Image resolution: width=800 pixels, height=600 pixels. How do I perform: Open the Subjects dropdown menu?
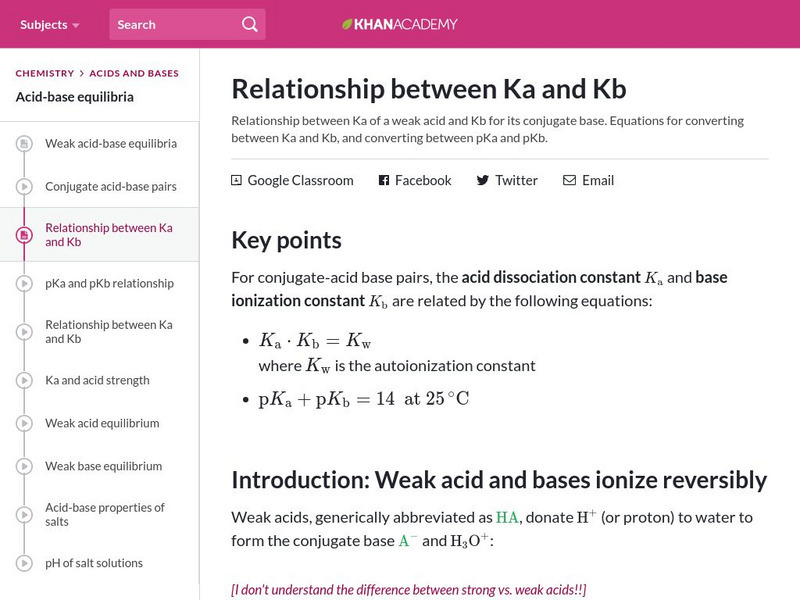pyautogui.click(x=49, y=24)
